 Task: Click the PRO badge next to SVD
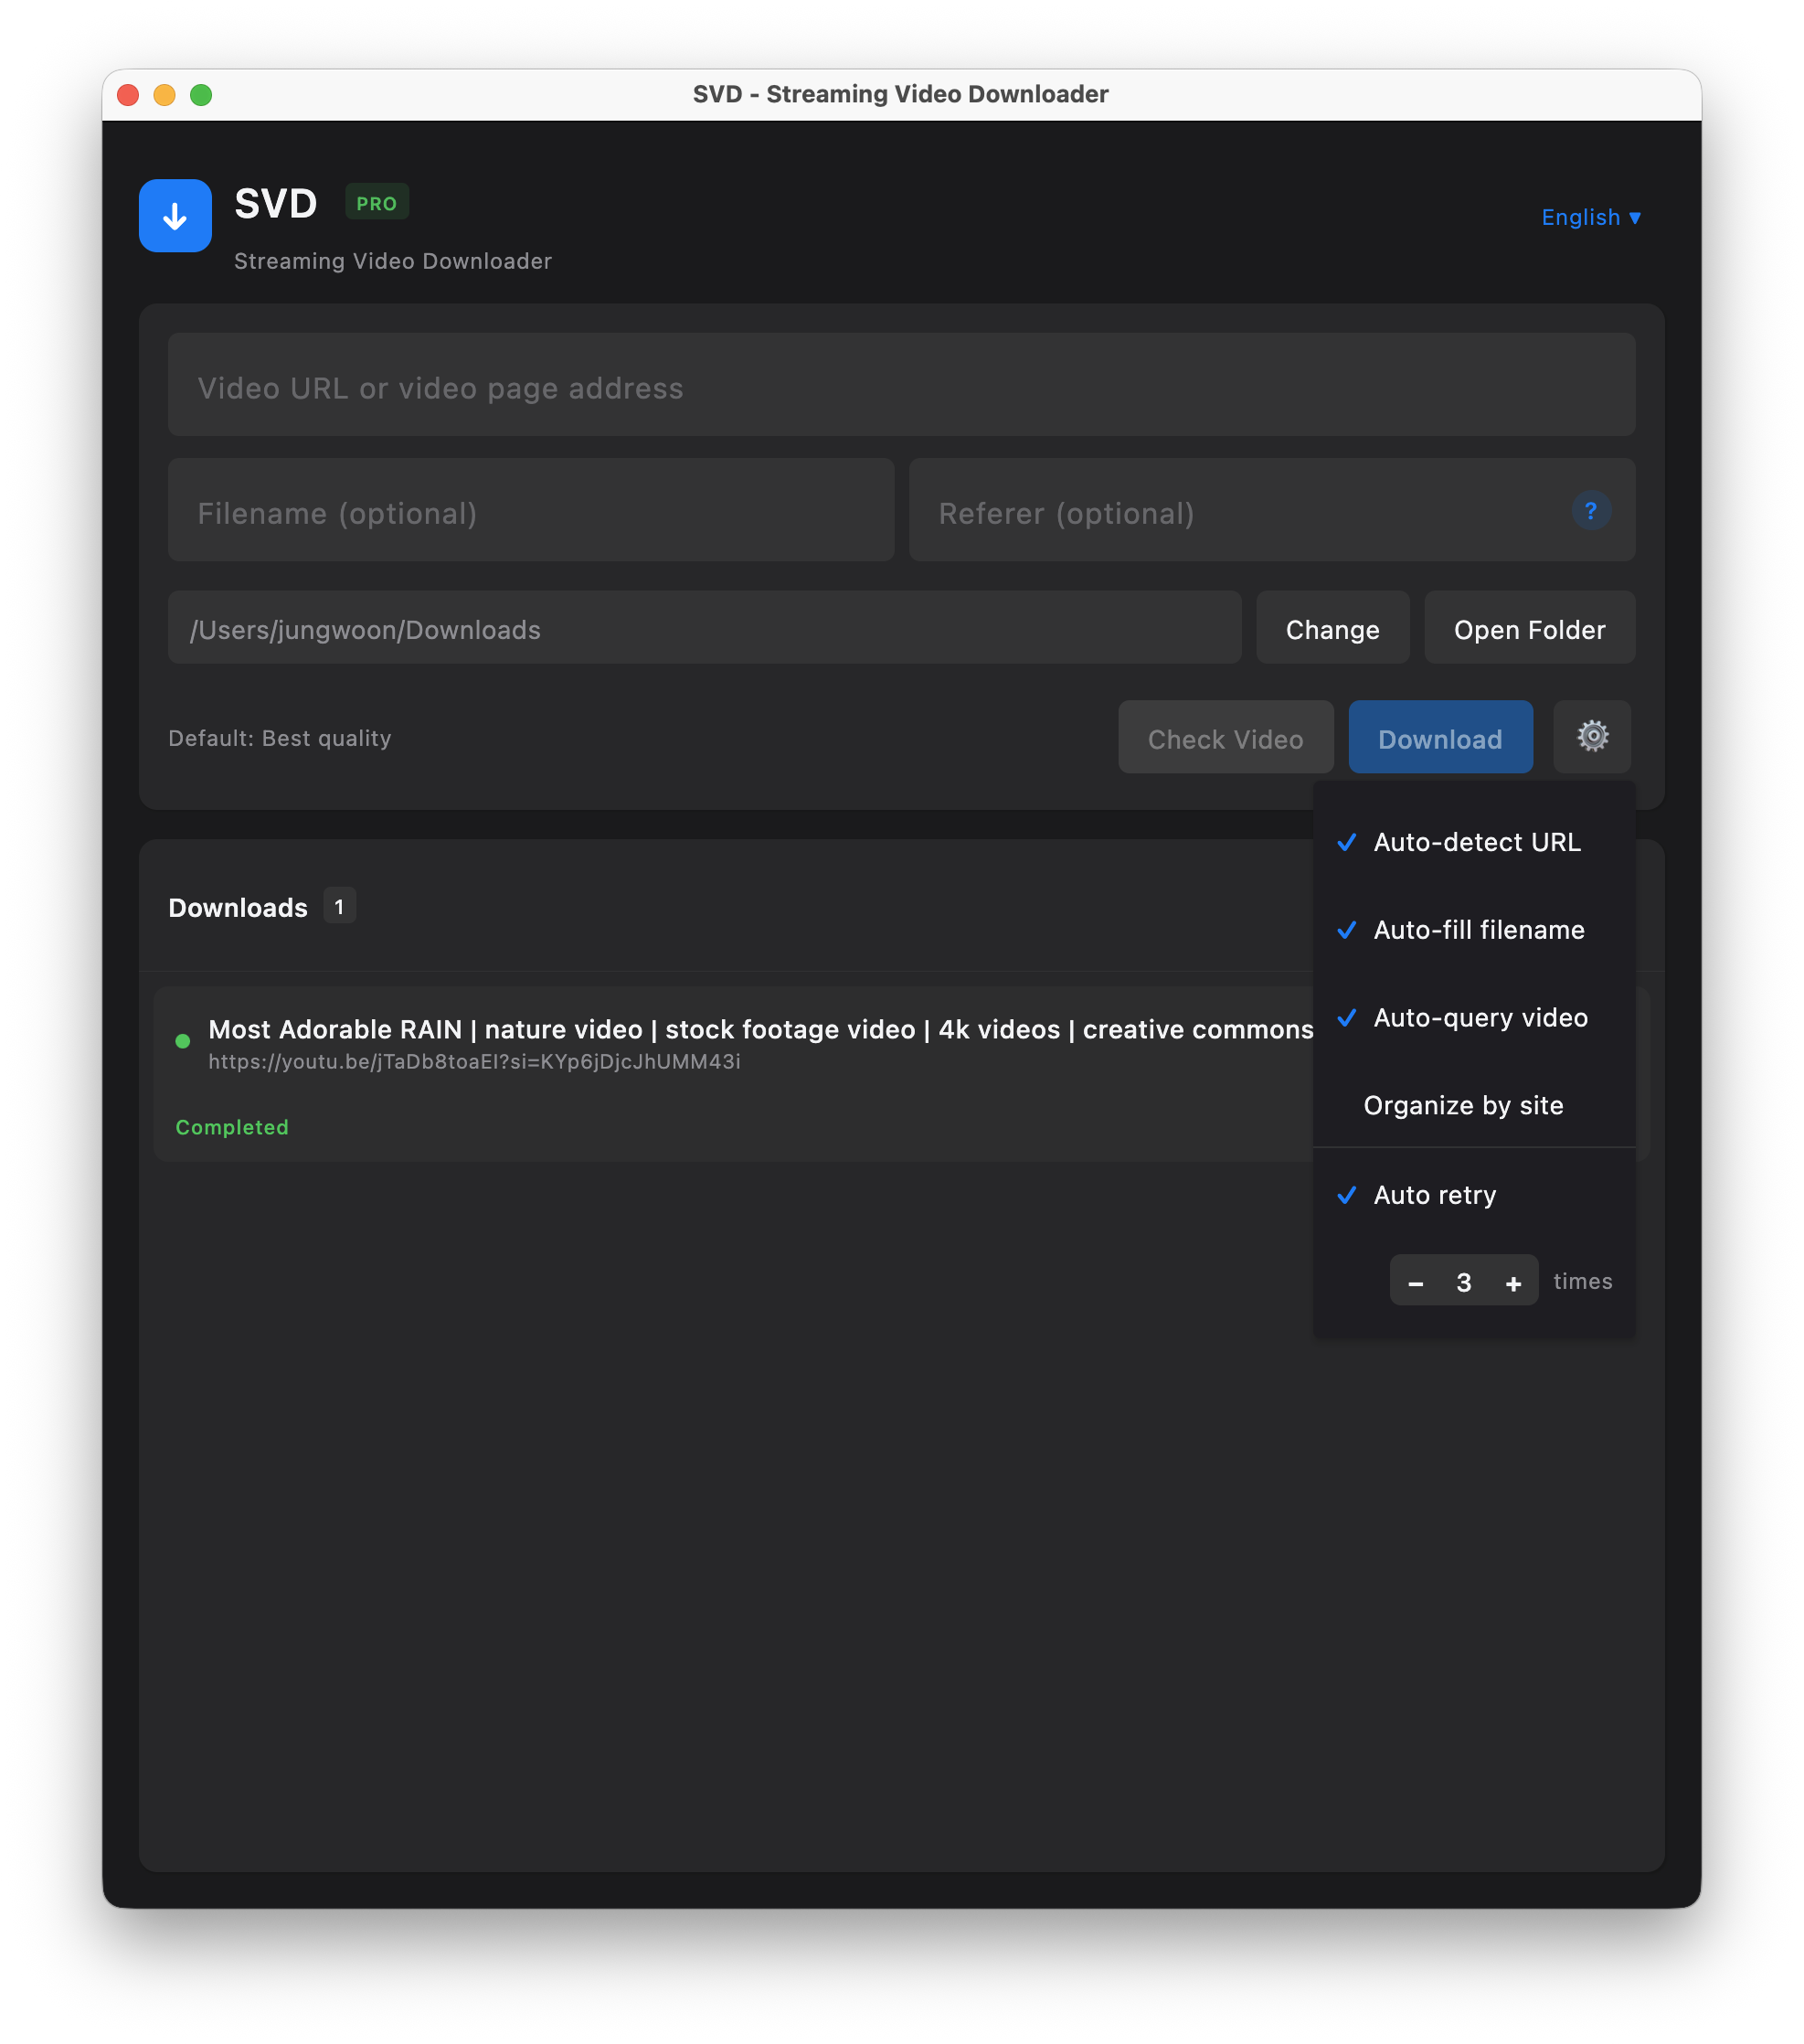click(x=377, y=202)
